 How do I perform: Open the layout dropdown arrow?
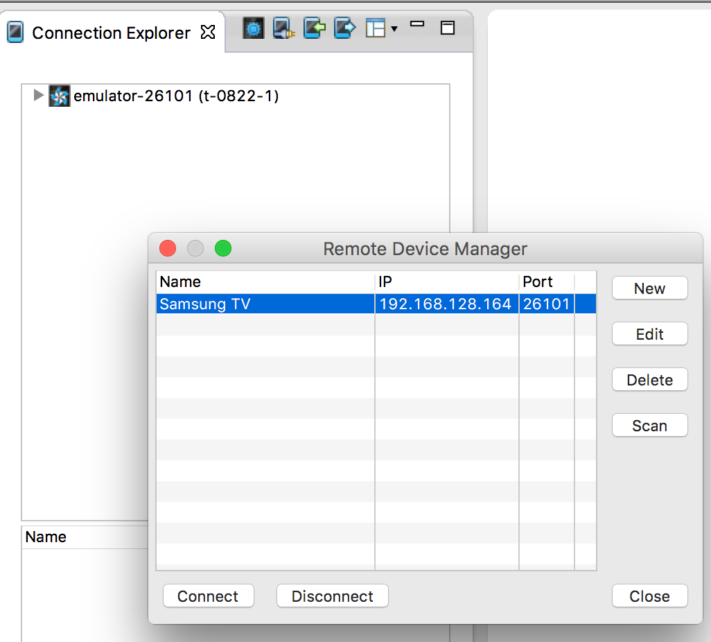[x=394, y=29]
